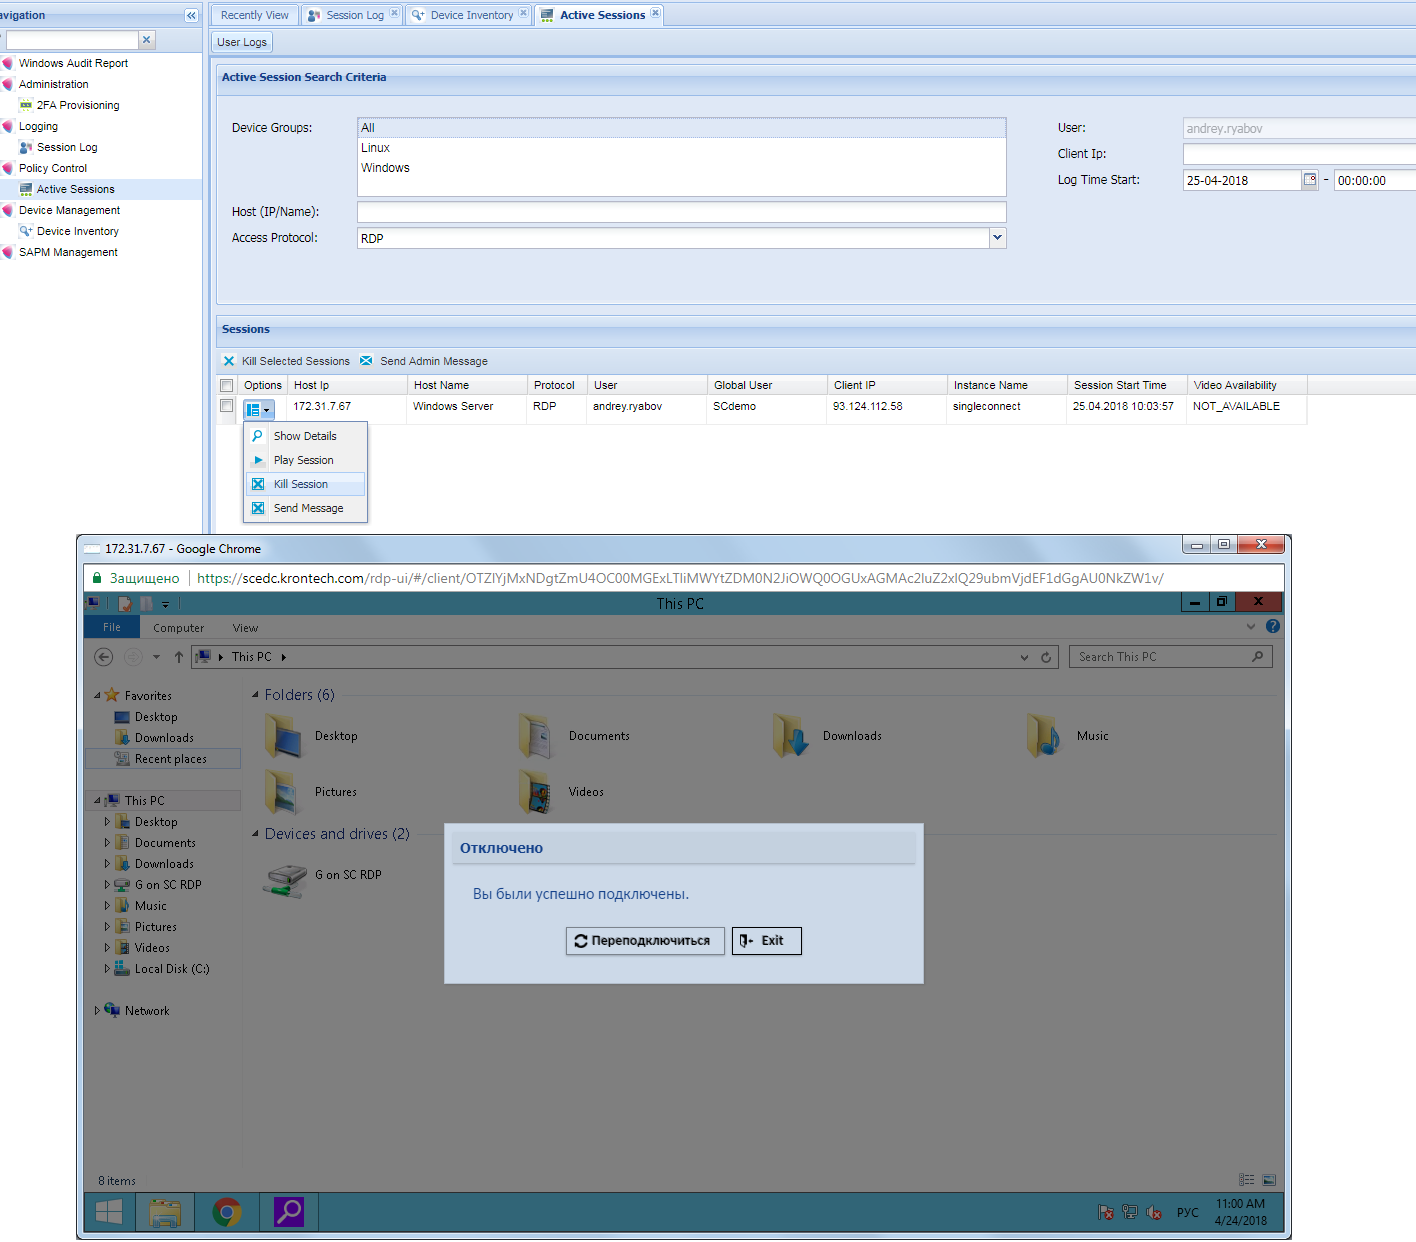Open the Access Protocol dropdown
The height and width of the screenshot is (1242, 1416).
996,238
